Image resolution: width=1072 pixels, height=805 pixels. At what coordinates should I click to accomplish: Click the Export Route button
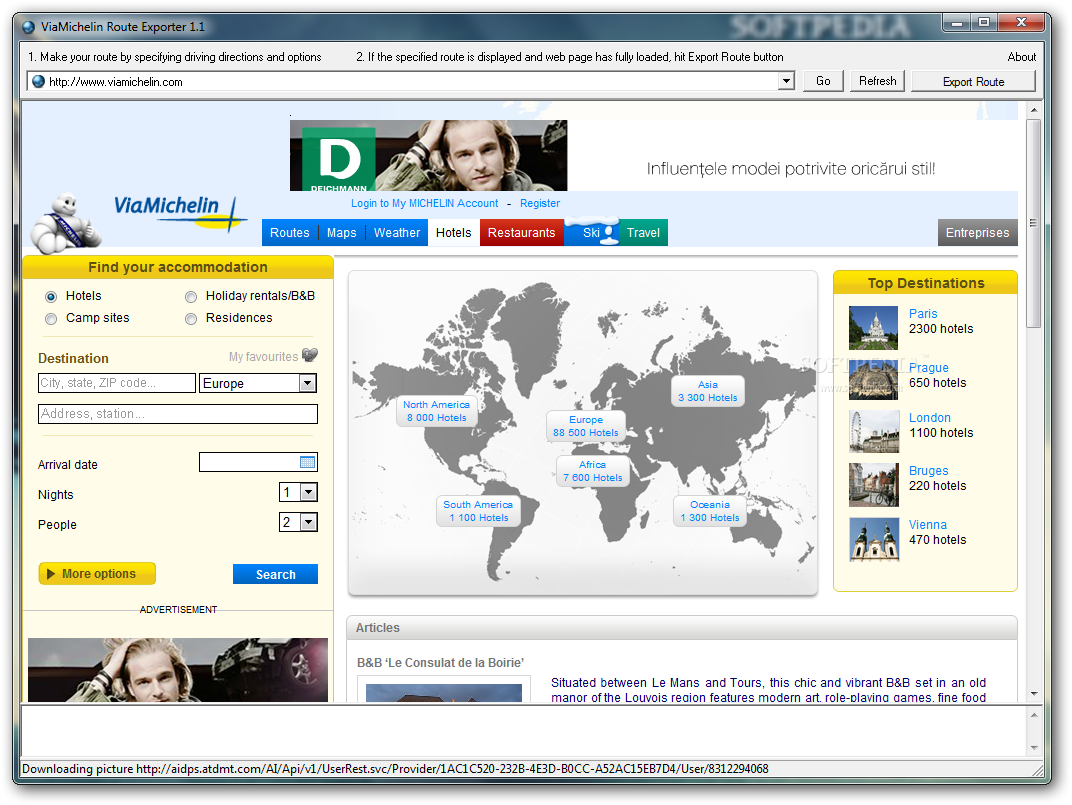[974, 81]
